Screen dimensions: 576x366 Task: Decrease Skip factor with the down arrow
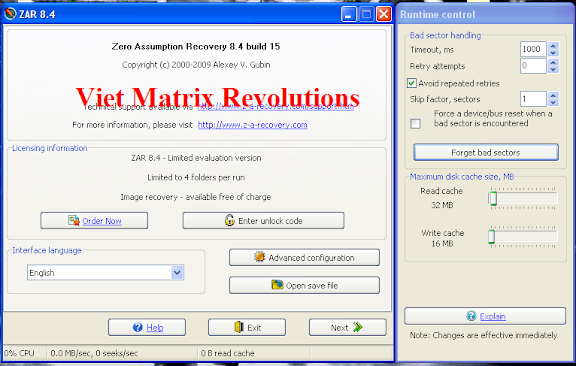553,103
